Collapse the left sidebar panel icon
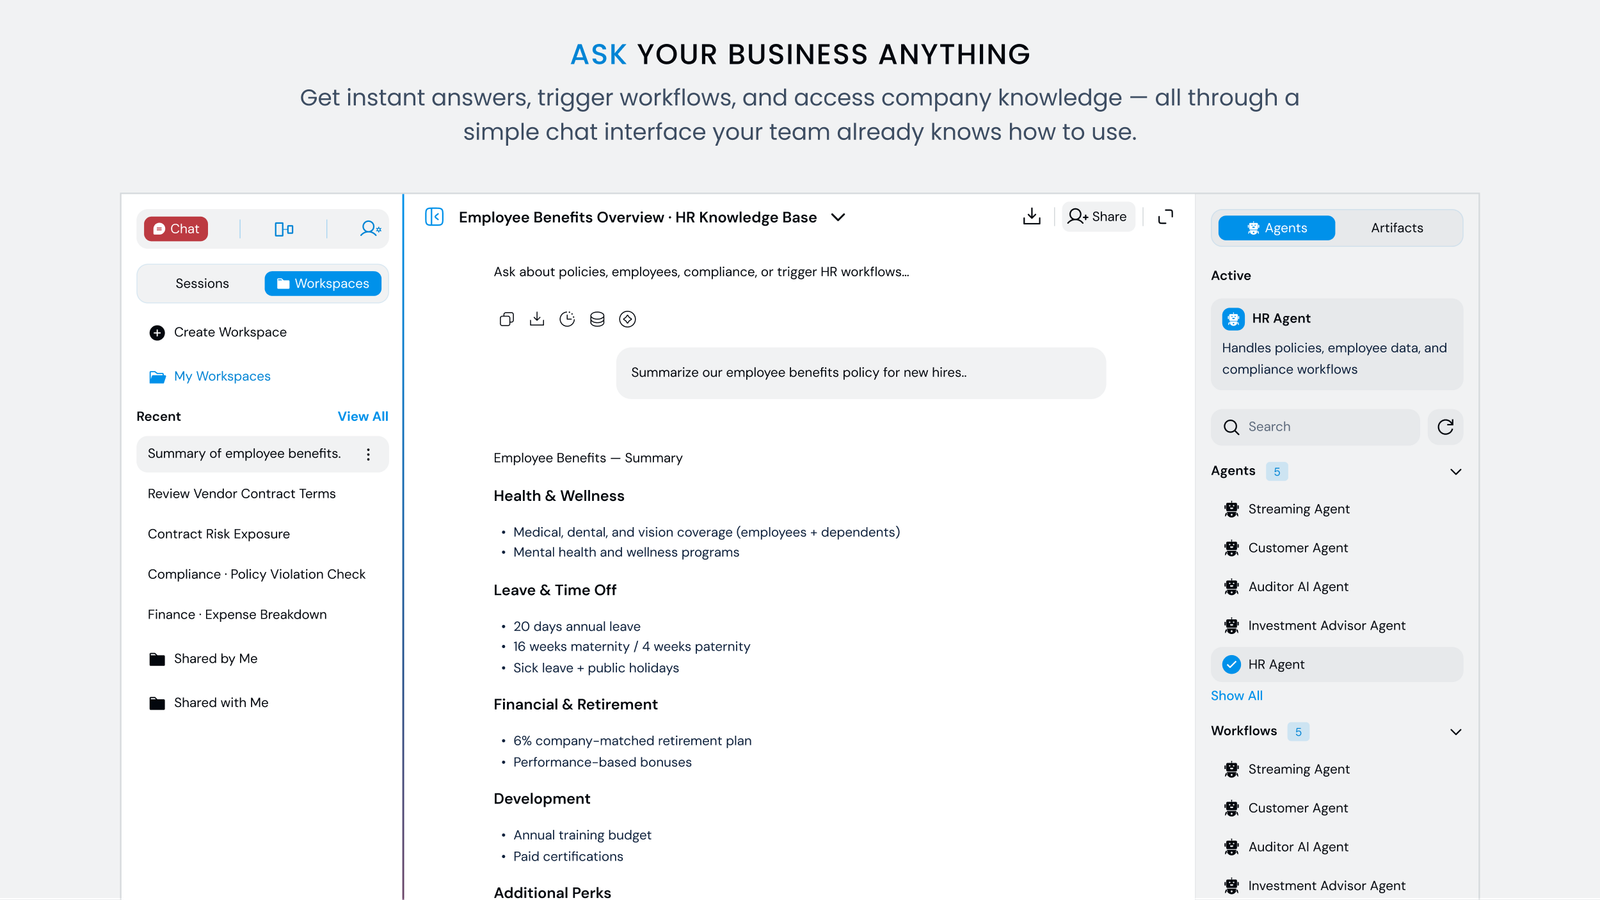Screen dimensions: 1600x900 [x=434, y=217]
